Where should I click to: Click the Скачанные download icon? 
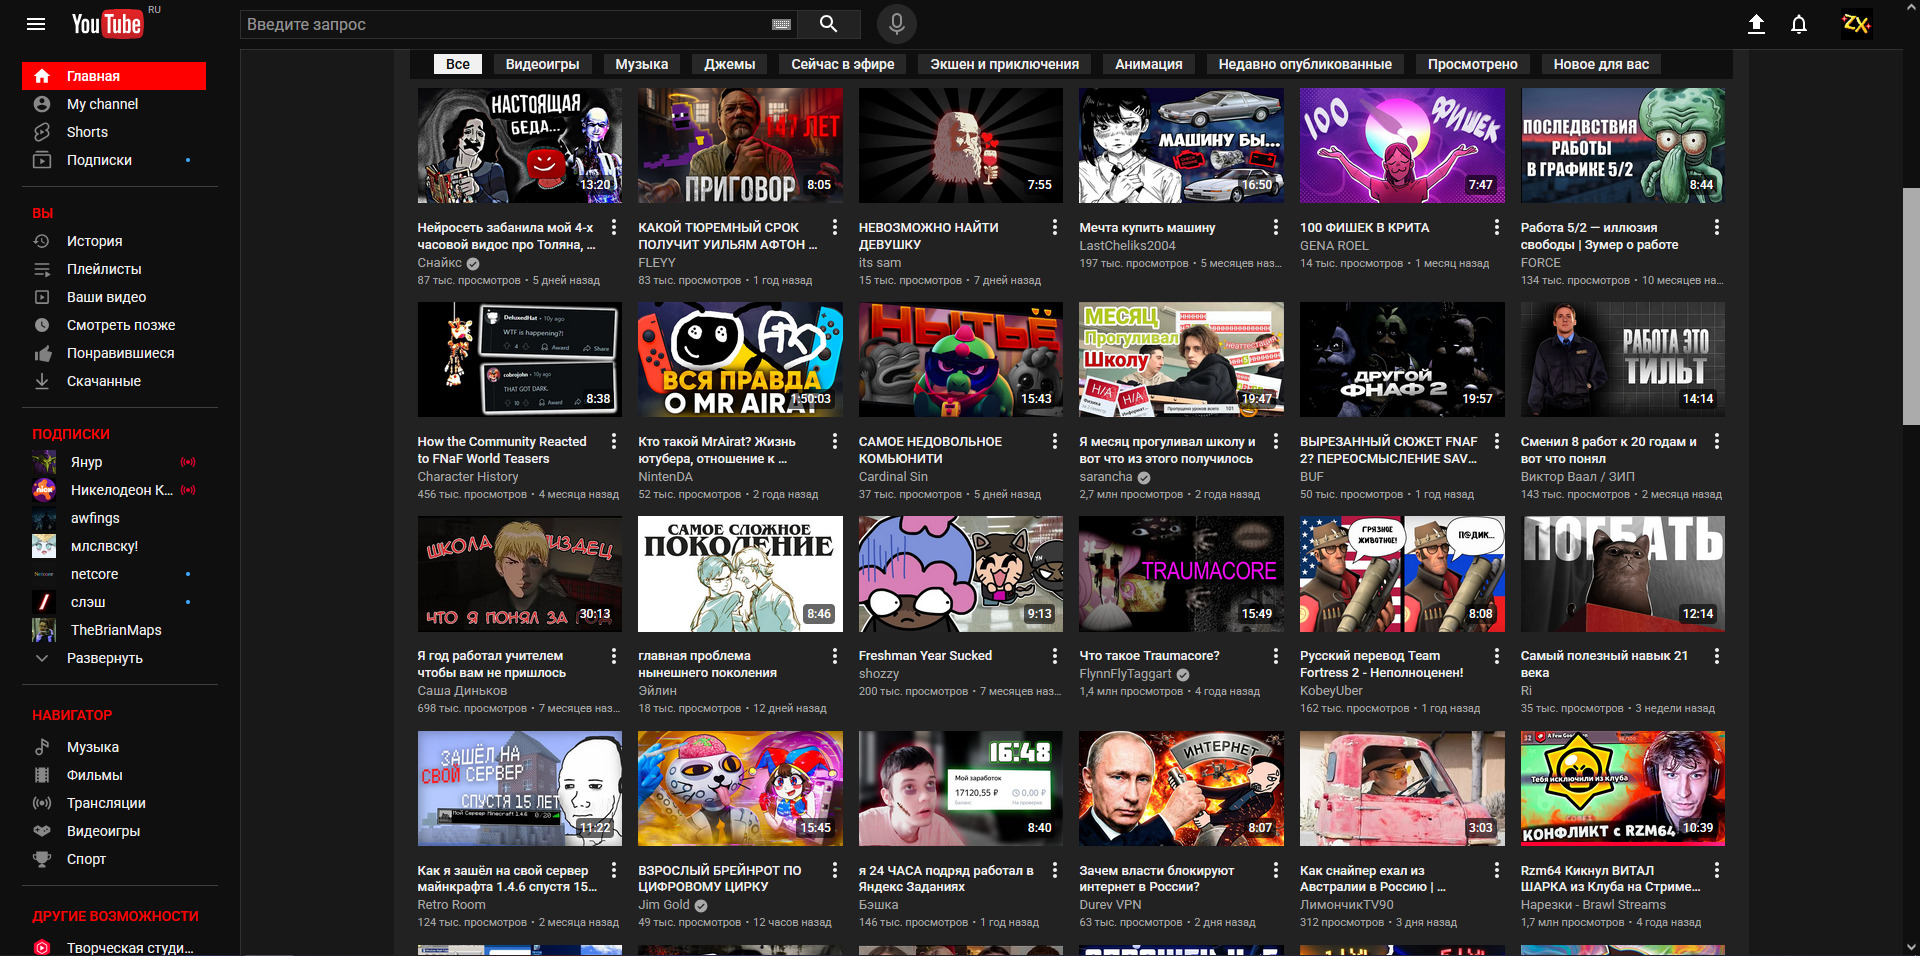42,381
